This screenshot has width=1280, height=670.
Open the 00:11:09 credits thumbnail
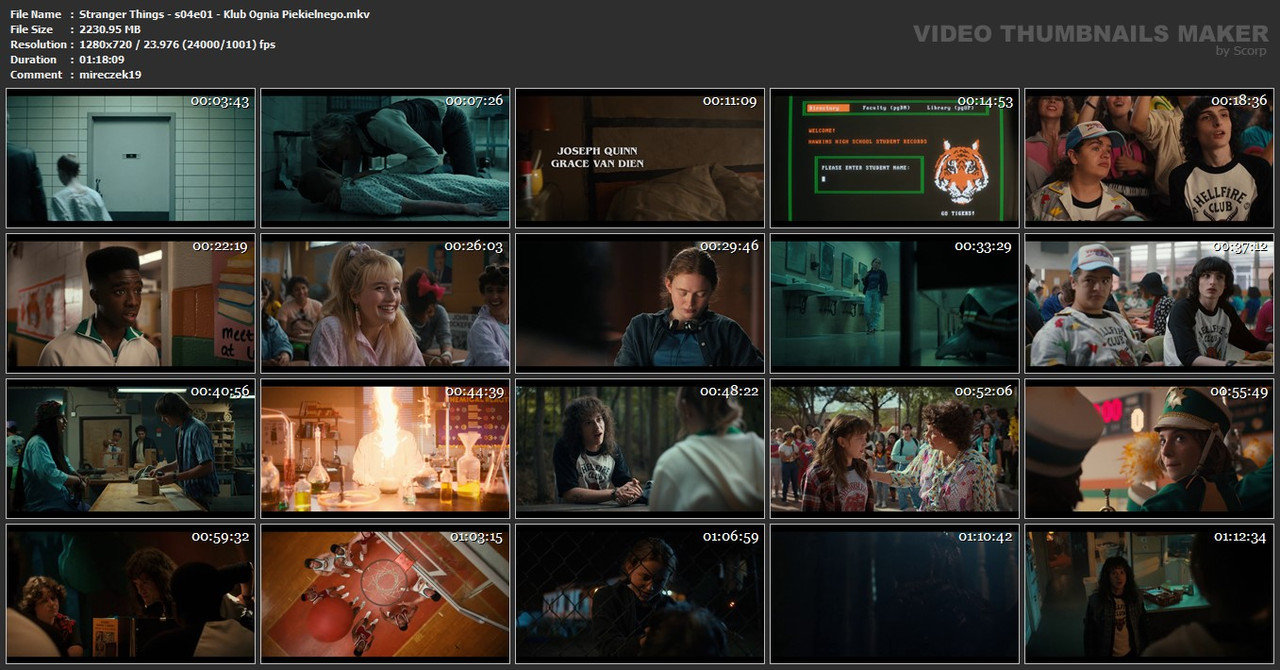tap(640, 159)
